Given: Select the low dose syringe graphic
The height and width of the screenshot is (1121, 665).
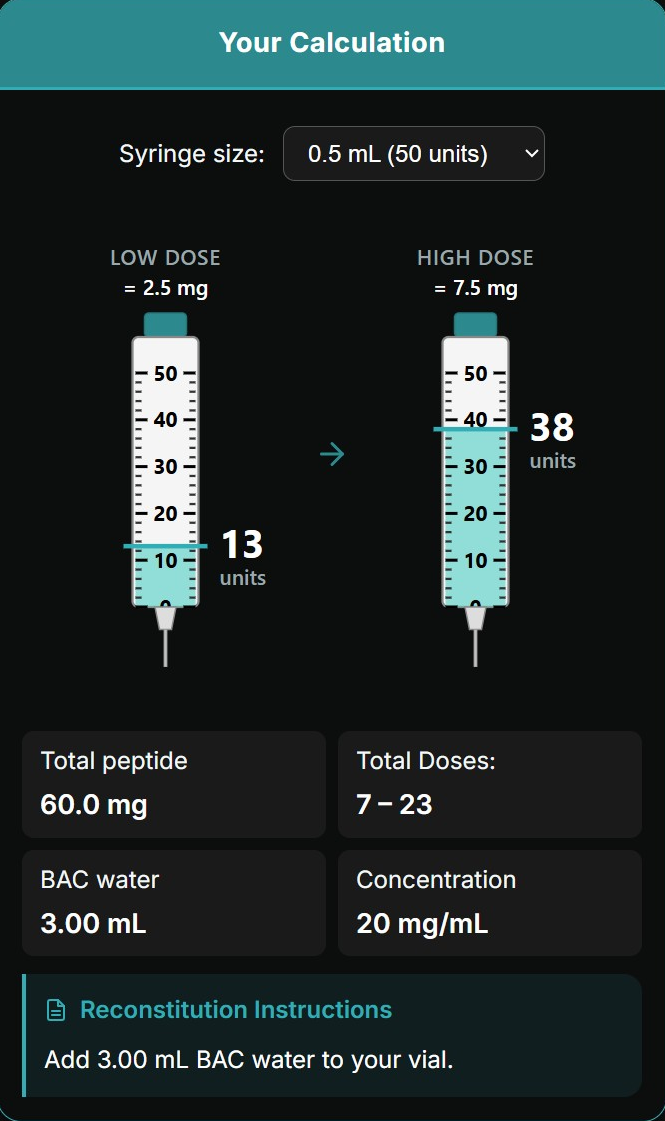Looking at the screenshot, I should [165, 470].
